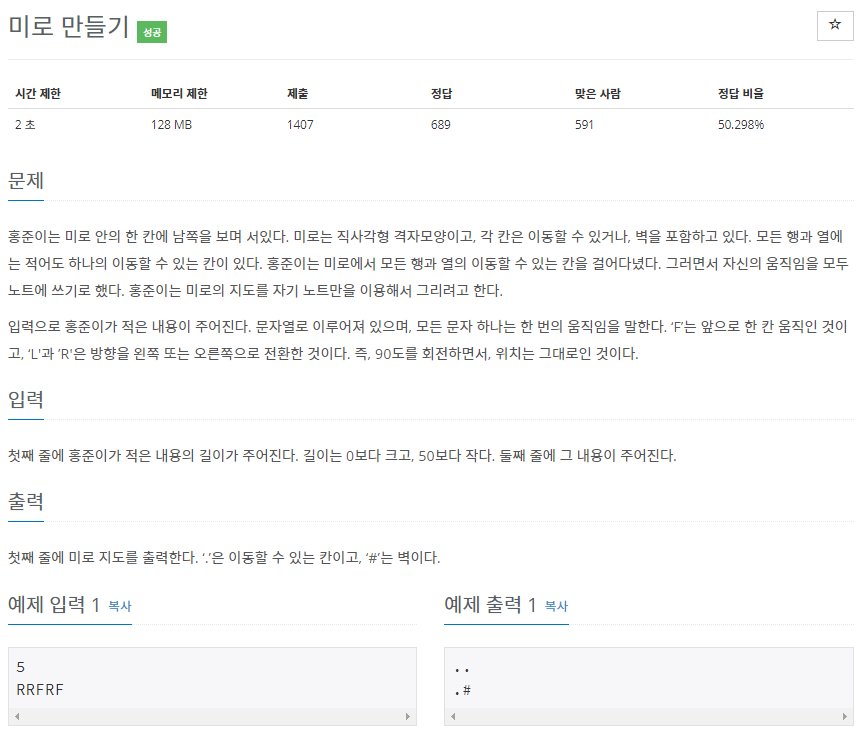Click the green 성공 badge
Image resolution: width=863 pixels, height=741 pixels.
(x=152, y=32)
